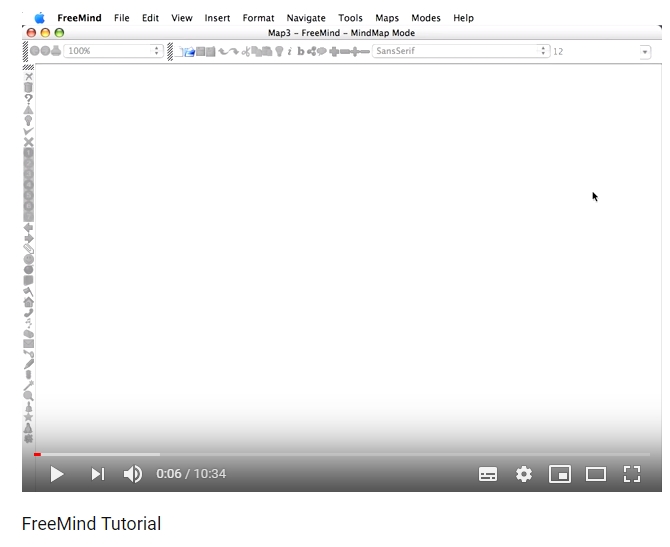The image size is (670, 547).
Task: Open video settings gear
Action: (x=524, y=474)
